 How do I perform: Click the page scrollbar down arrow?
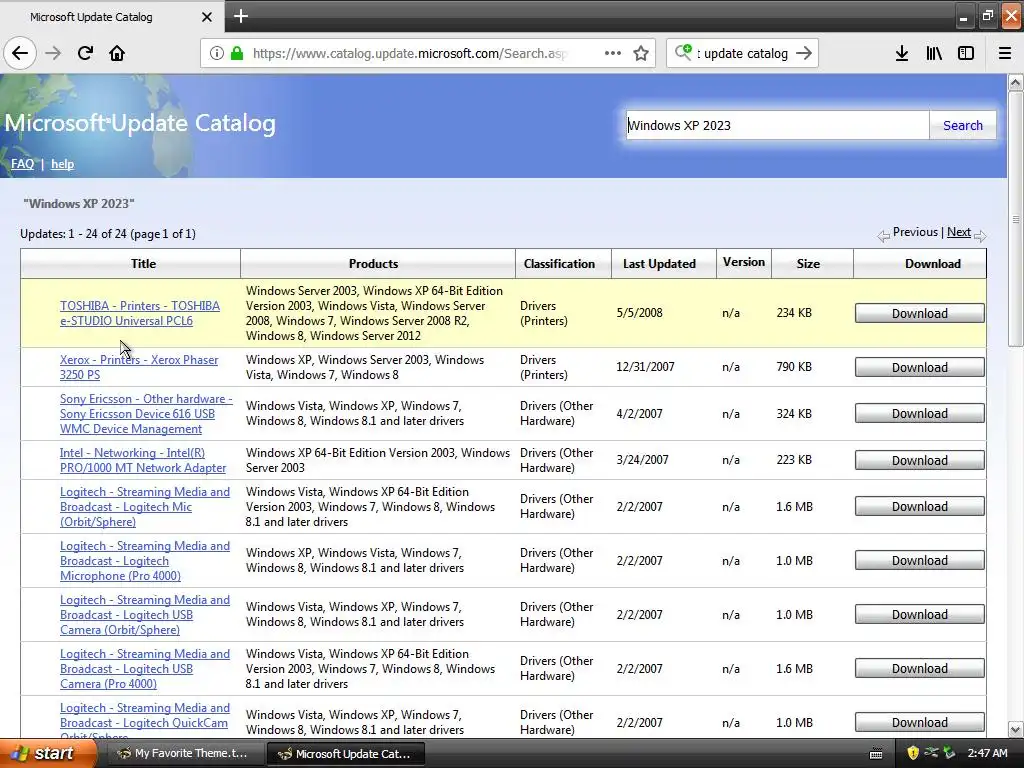pyautogui.click(x=1016, y=729)
